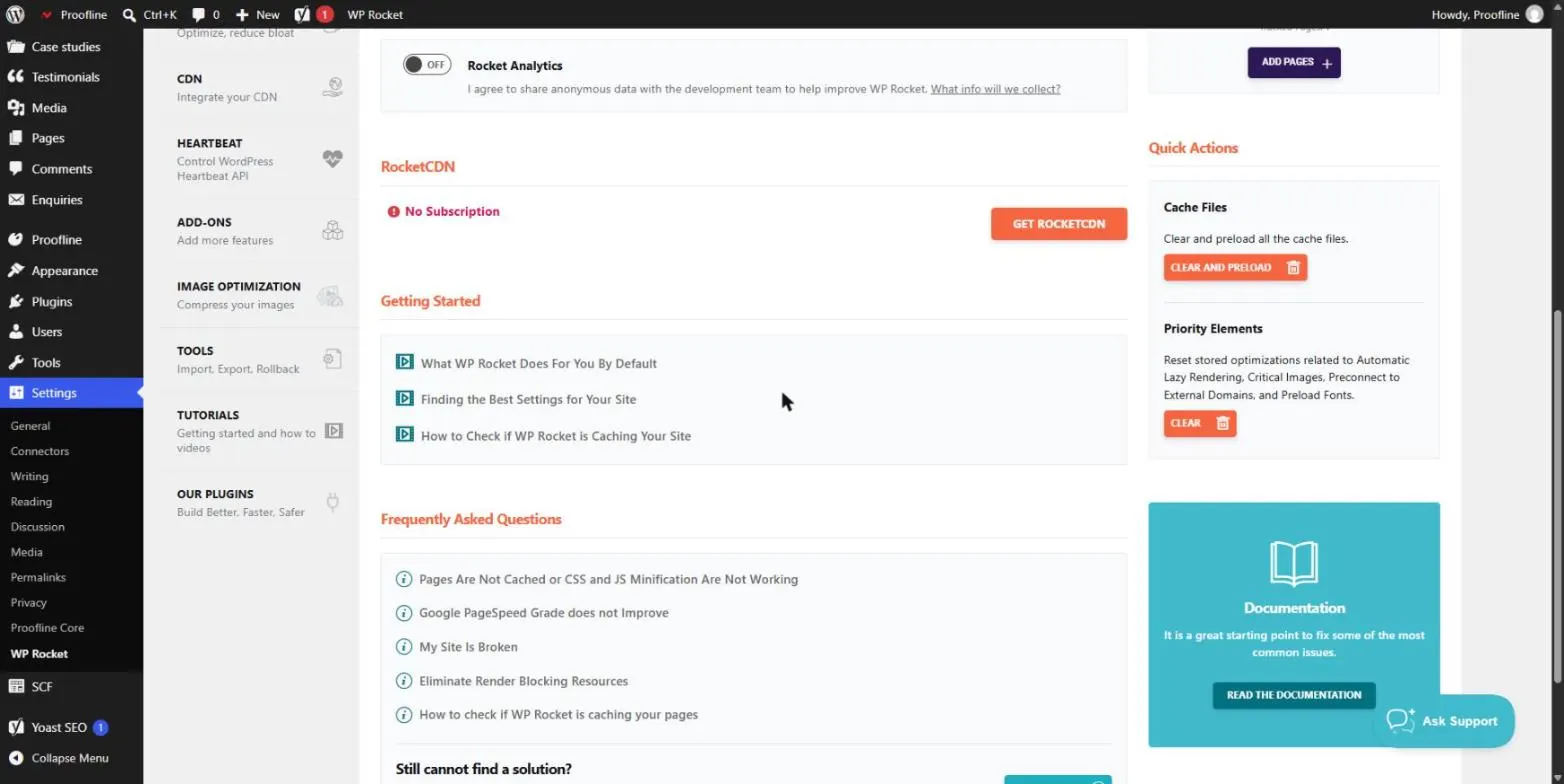
Task: Open How to Check if WP Rocket is Caching Your Site tutorial
Action: pyautogui.click(x=555, y=435)
